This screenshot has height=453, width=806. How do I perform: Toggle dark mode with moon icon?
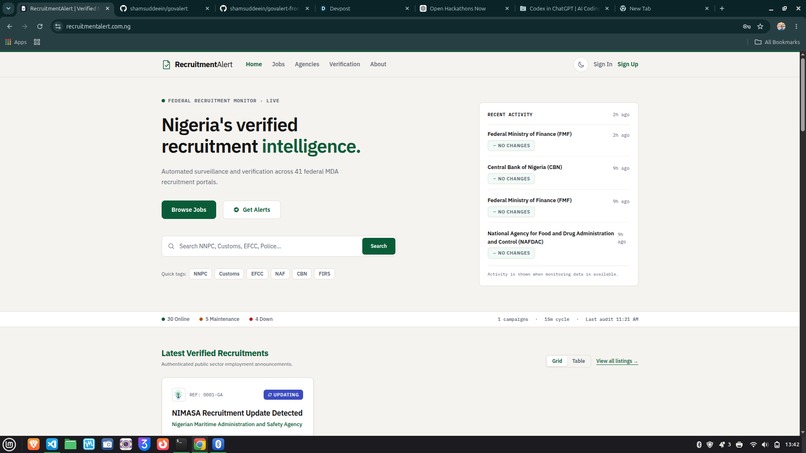pos(581,64)
